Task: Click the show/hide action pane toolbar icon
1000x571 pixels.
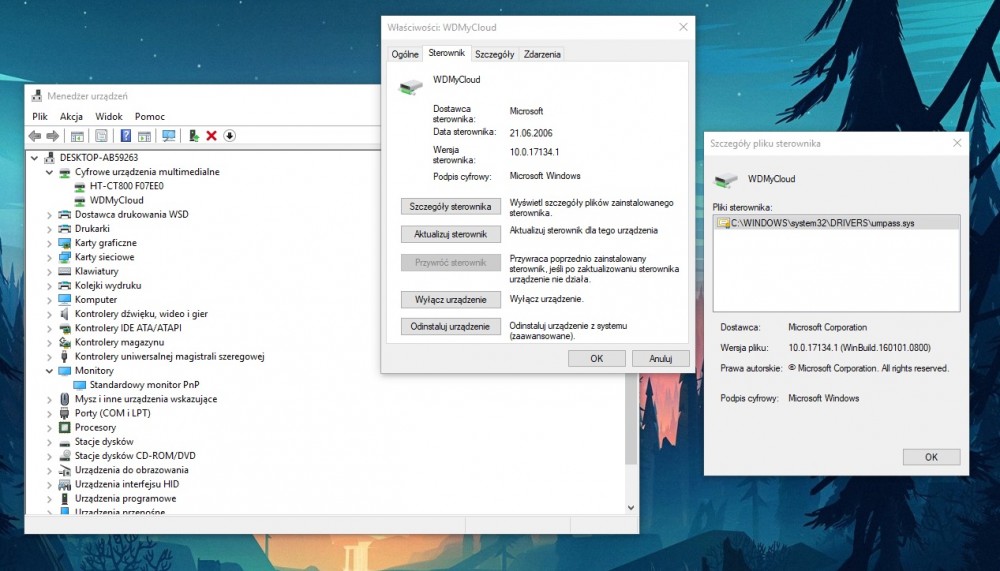Action: [x=145, y=136]
